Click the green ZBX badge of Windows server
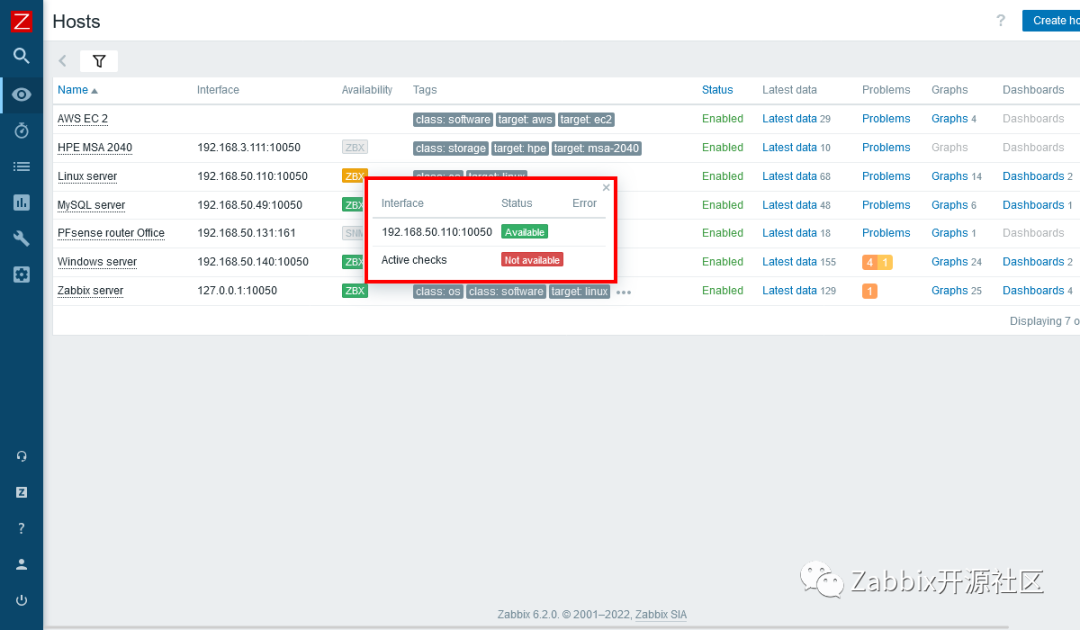The height and width of the screenshot is (630, 1080). [353, 262]
